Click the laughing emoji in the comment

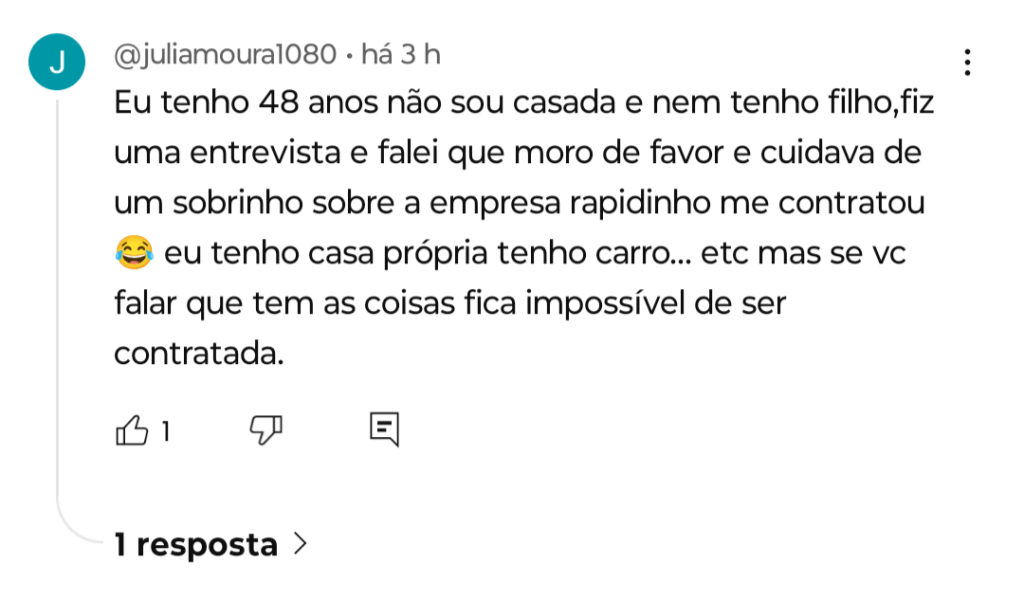(133, 254)
